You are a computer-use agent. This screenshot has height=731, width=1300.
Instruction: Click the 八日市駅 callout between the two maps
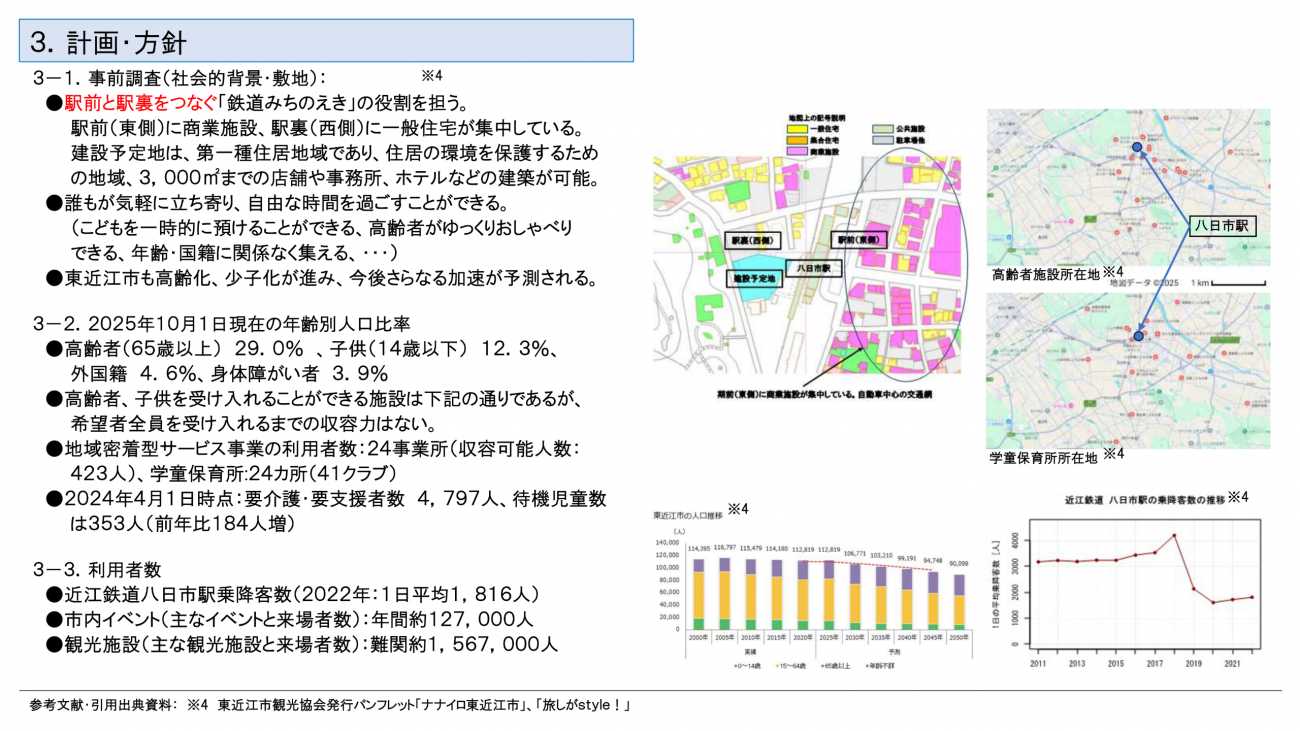tap(1222, 226)
